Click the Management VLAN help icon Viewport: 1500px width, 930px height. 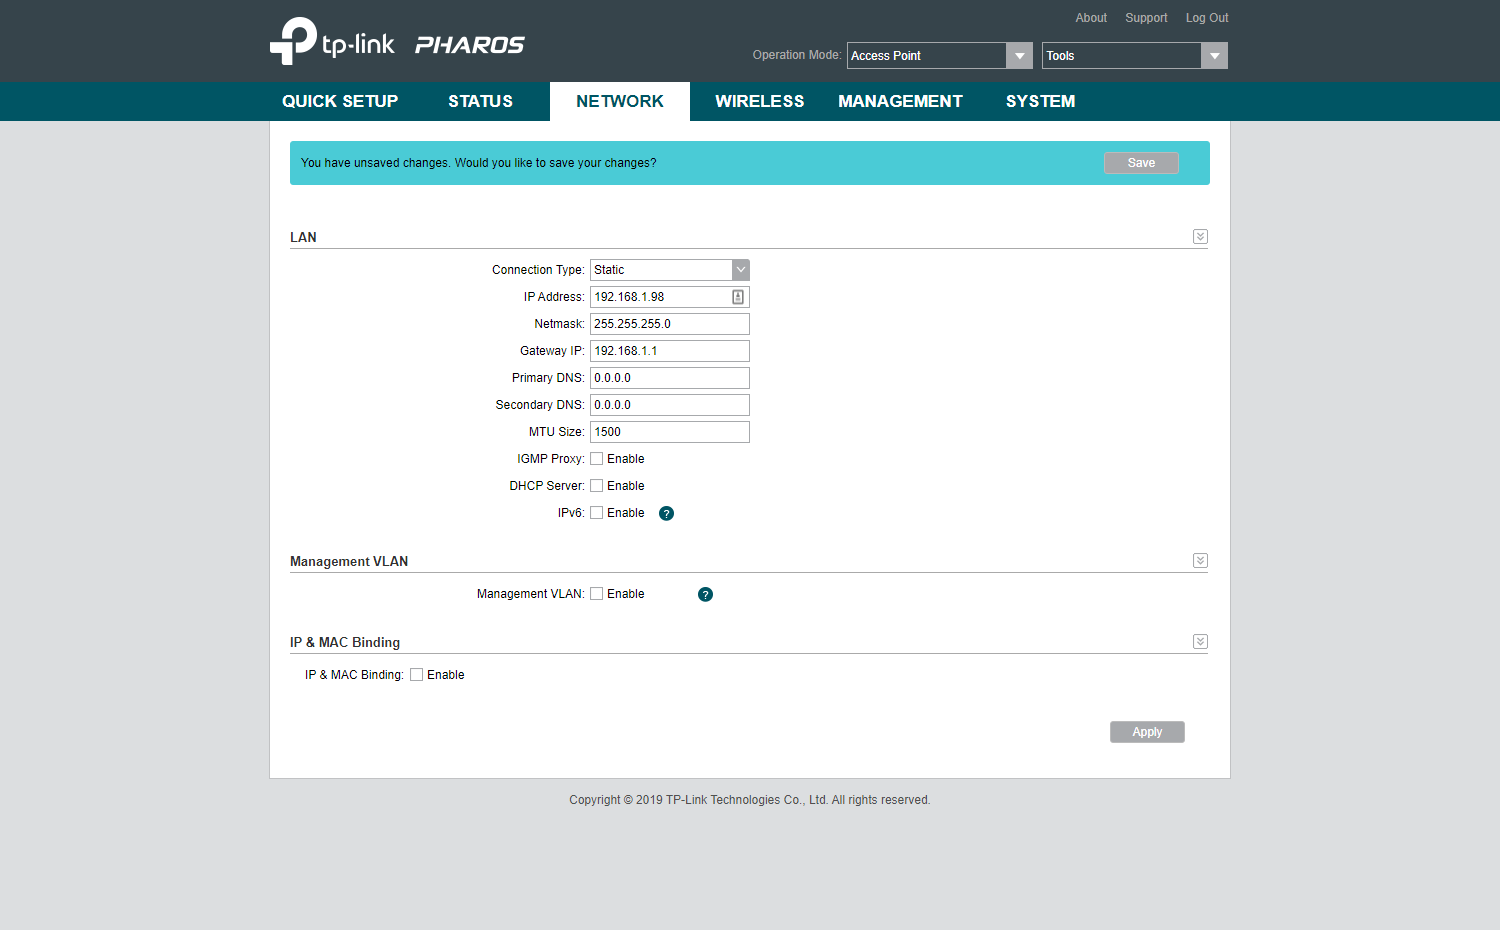(705, 595)
